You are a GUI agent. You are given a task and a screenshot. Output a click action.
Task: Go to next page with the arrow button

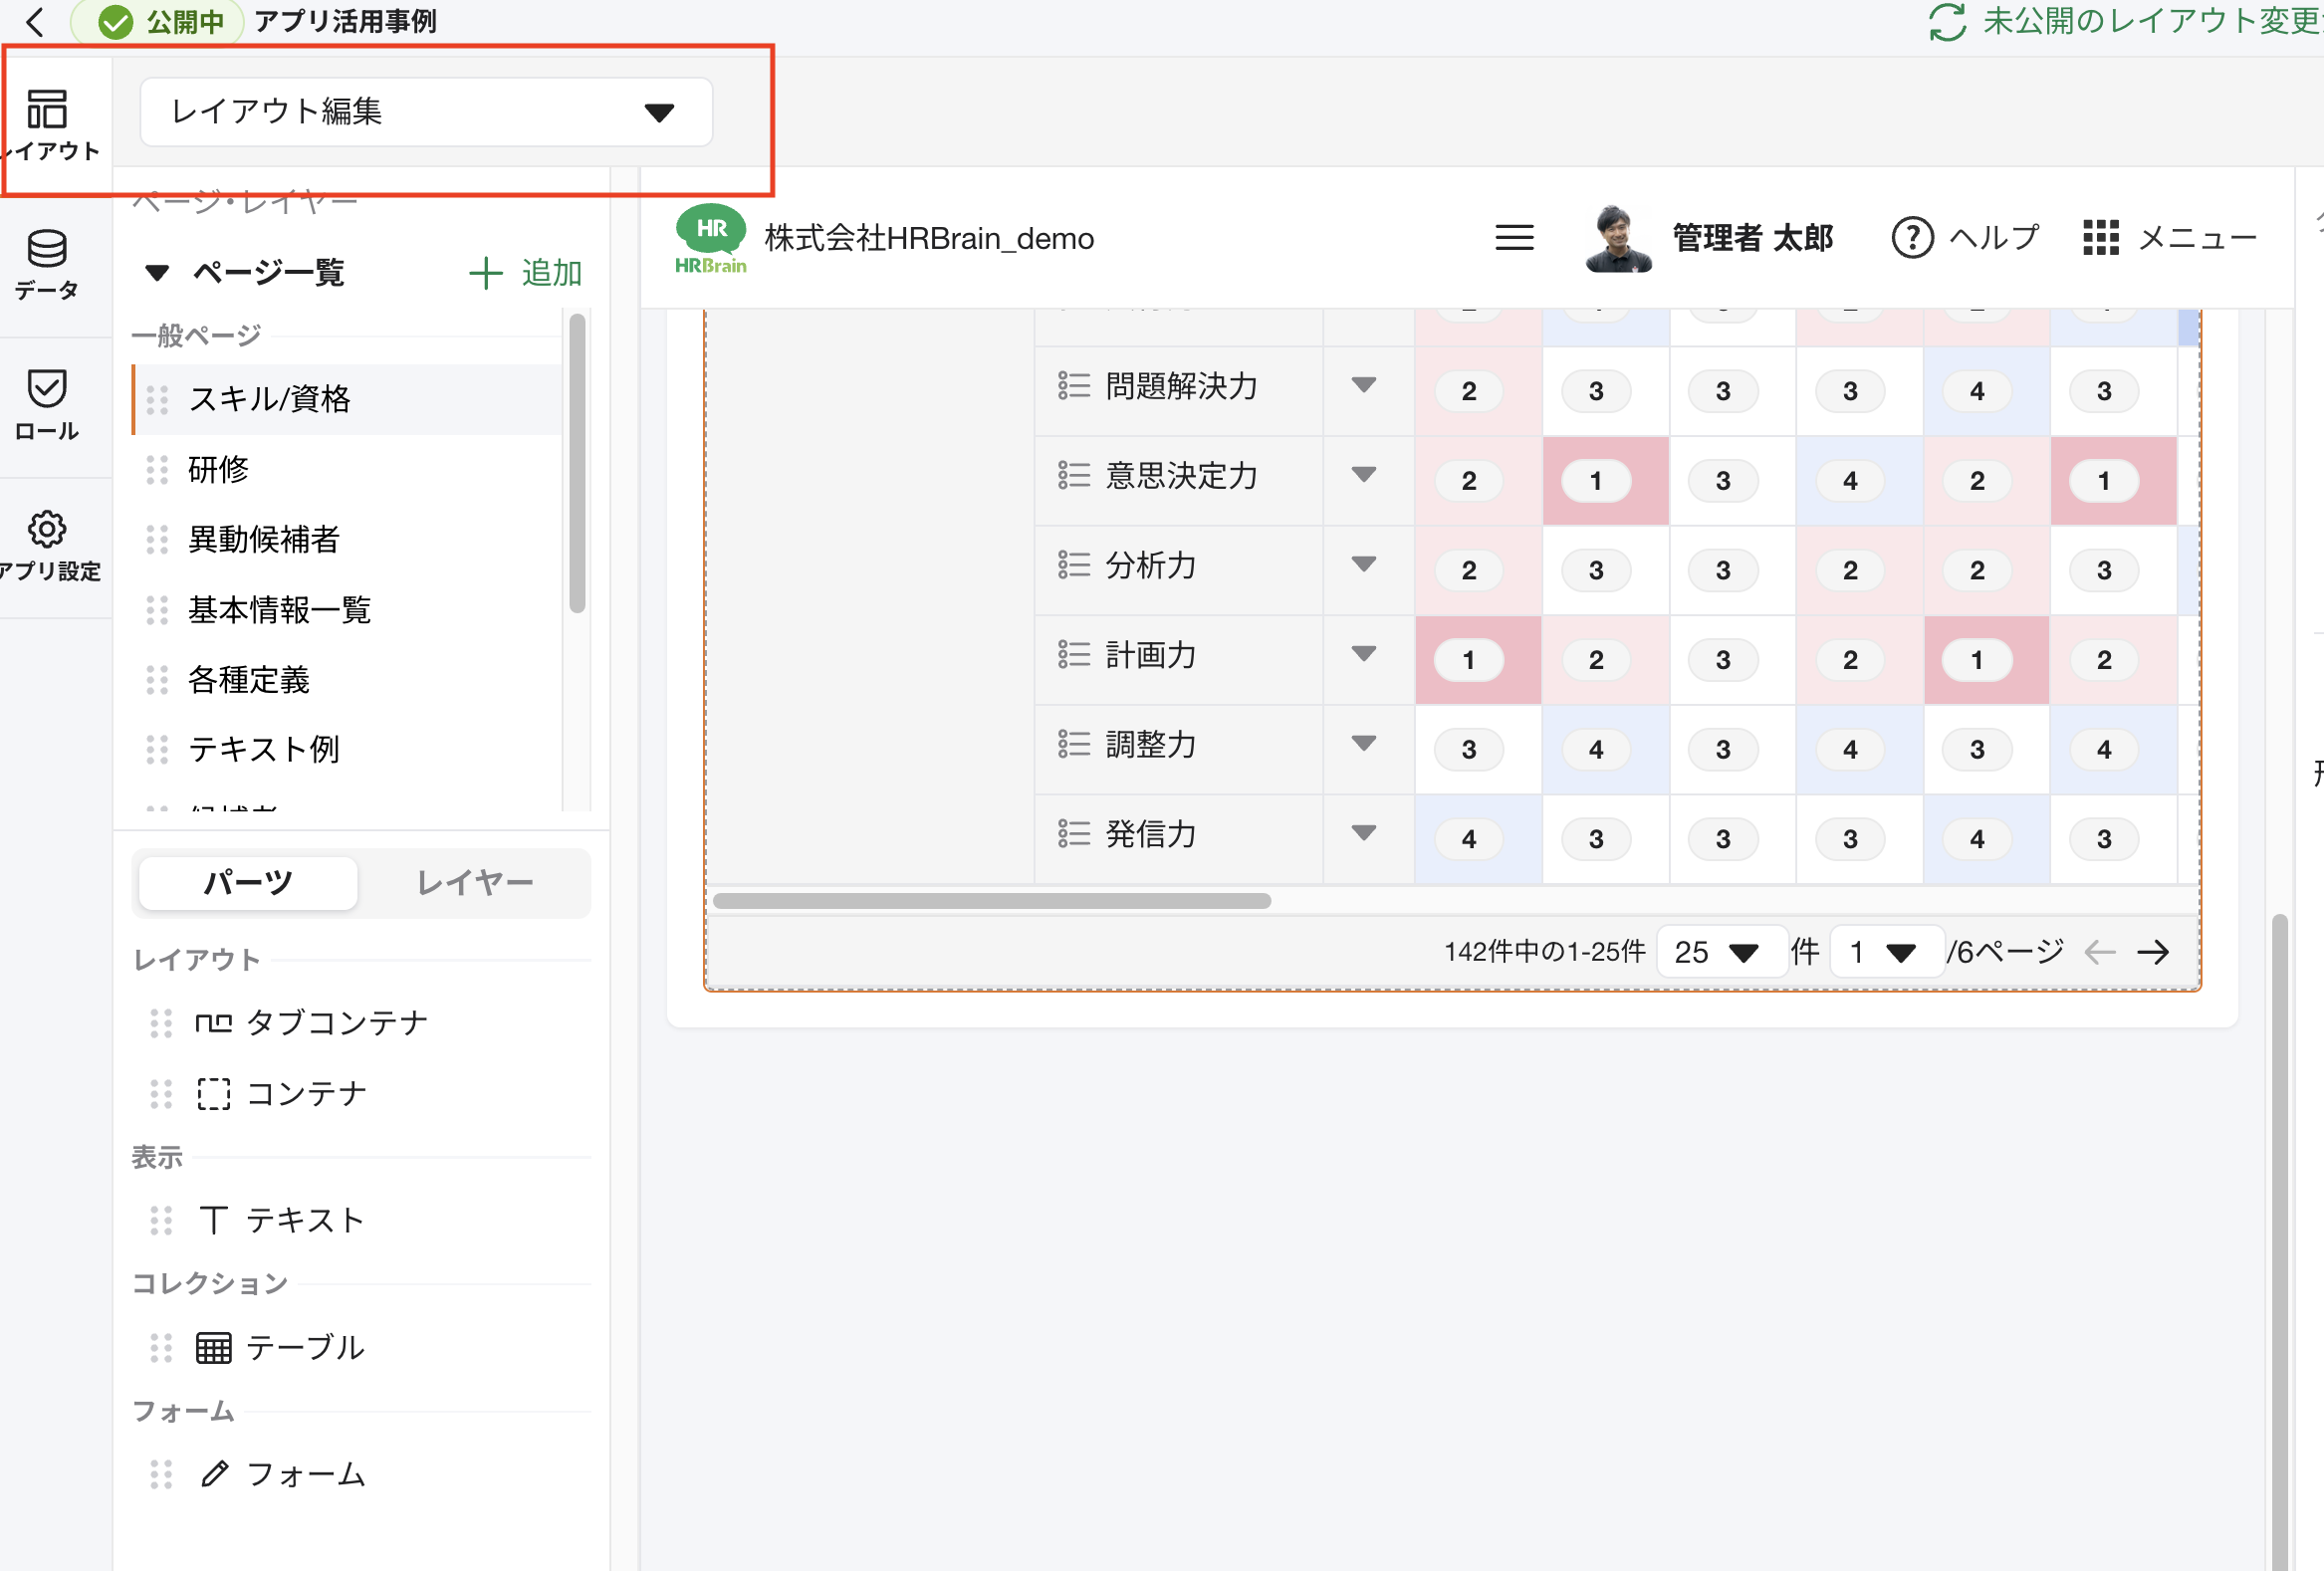coord(2154,951)
